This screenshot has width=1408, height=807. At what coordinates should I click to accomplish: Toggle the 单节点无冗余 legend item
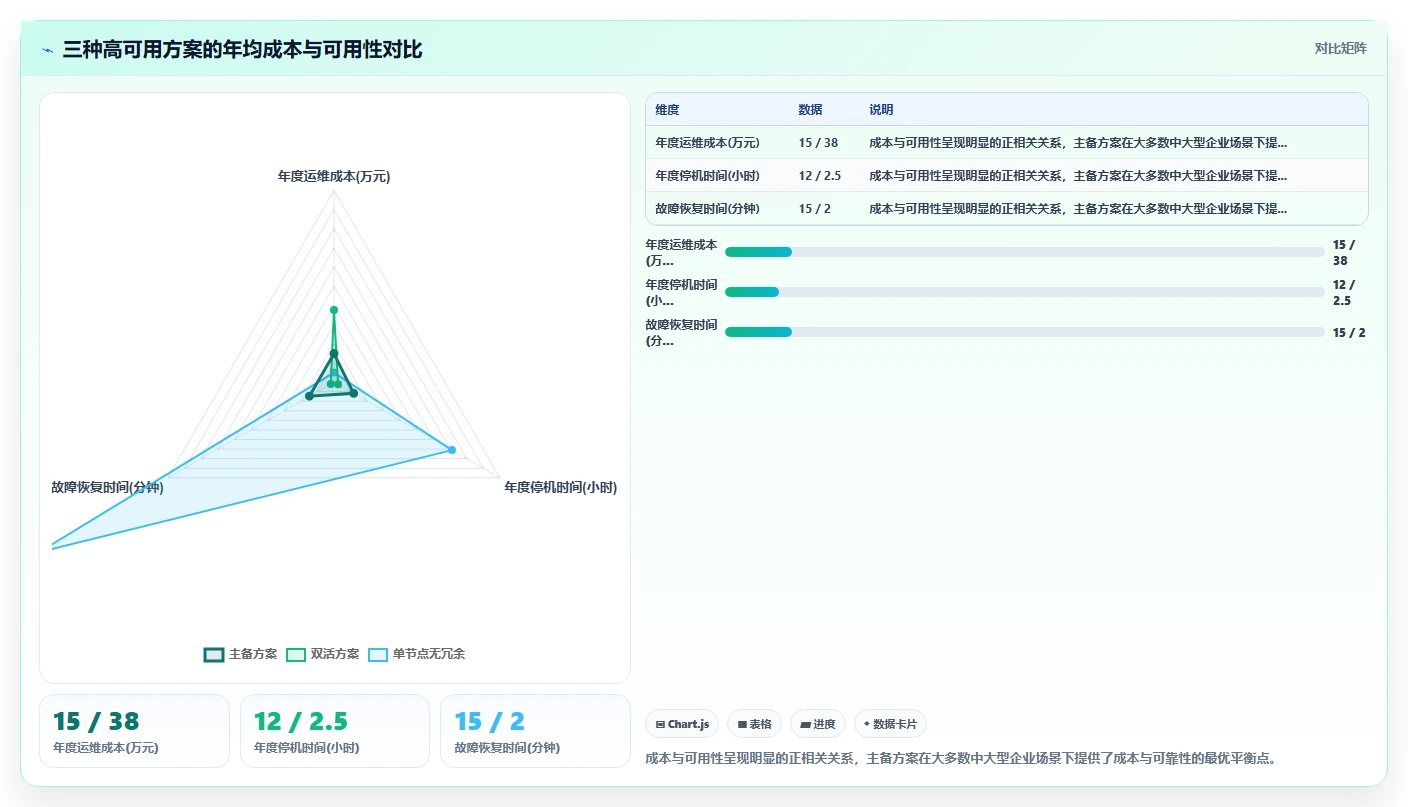tap(416, 654)
